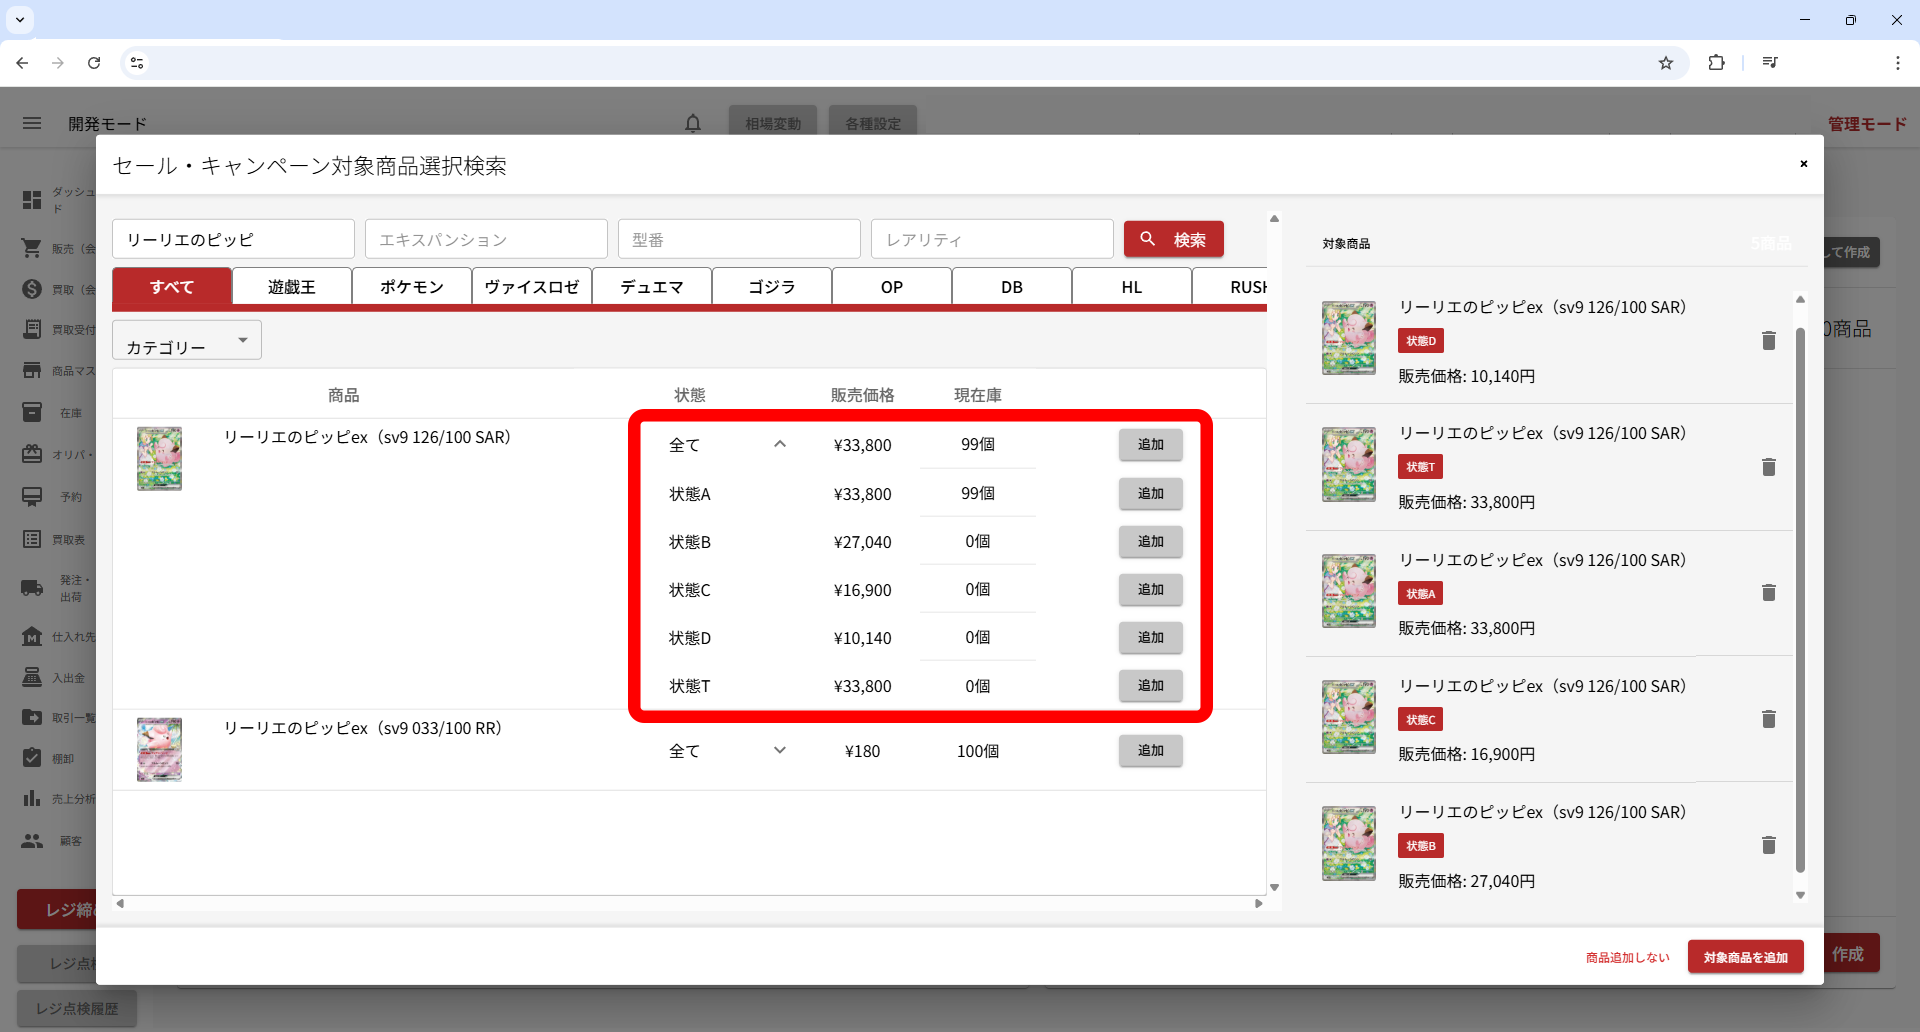Expand conditions for sv9 033/100 RR card
This screenshot has width=1920, height=1032.
(x=780, y=751)
